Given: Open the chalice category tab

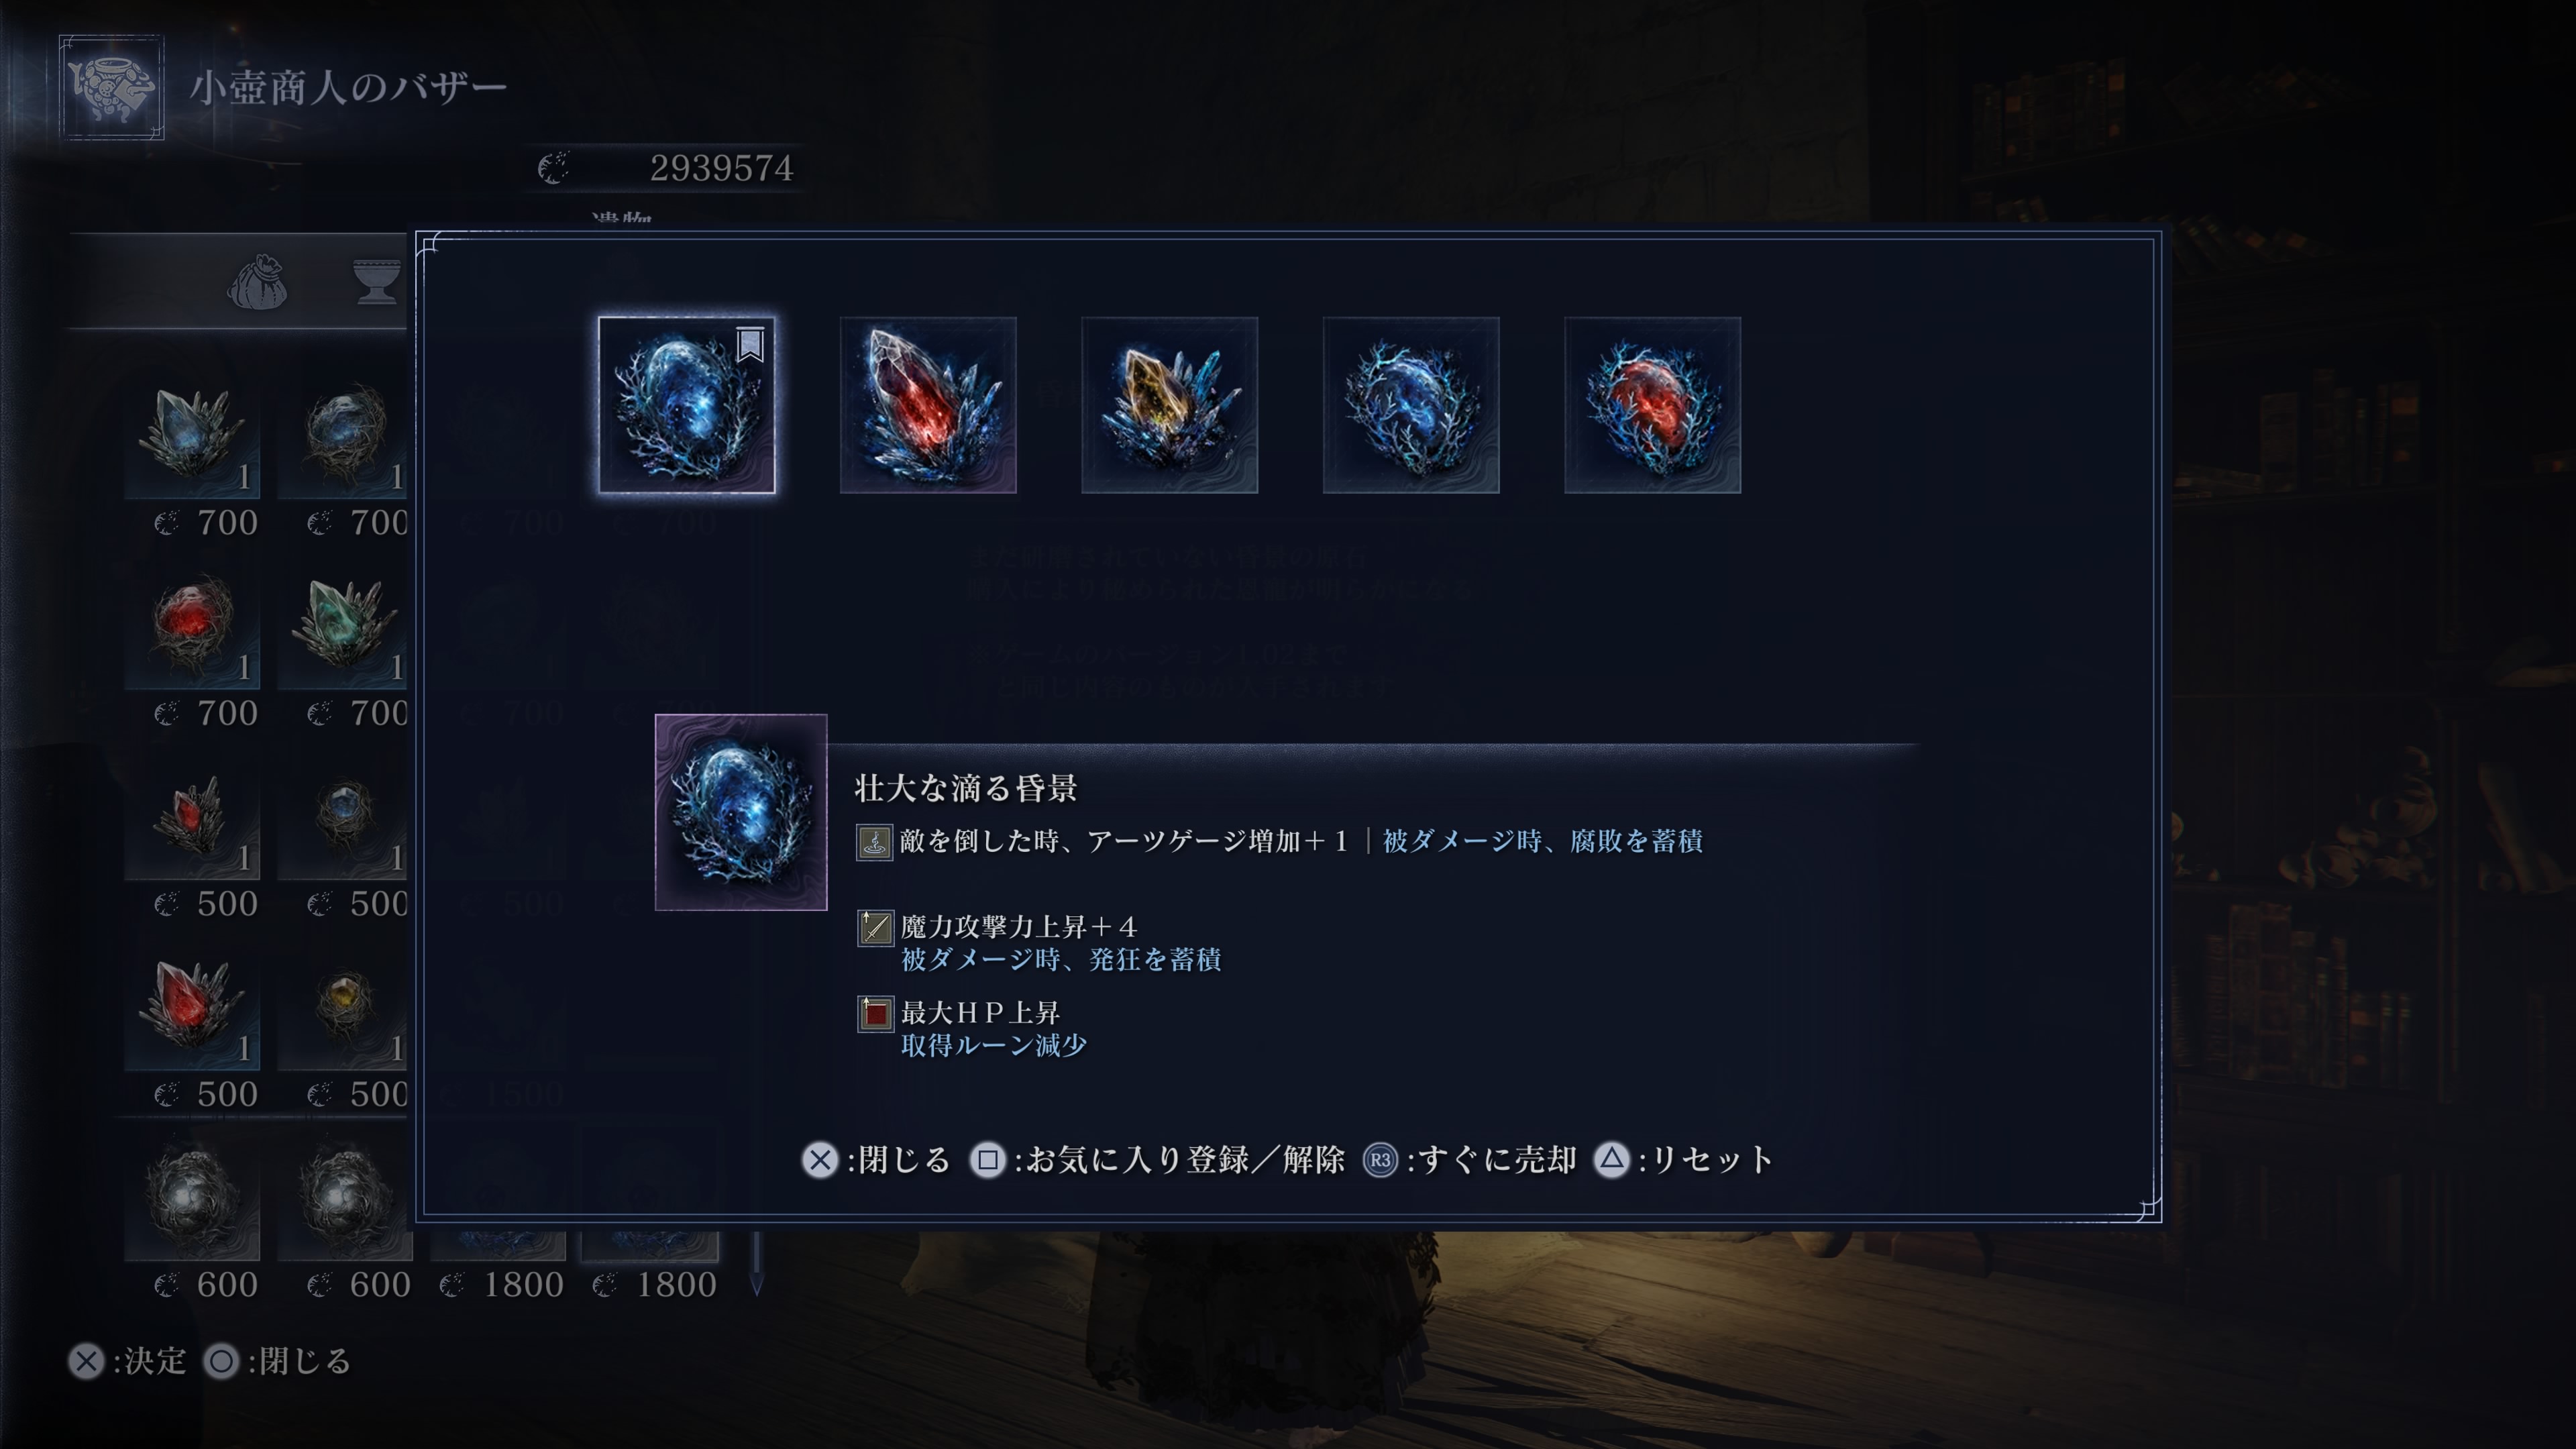Looking at the screenshot, I should coord(377,281).
